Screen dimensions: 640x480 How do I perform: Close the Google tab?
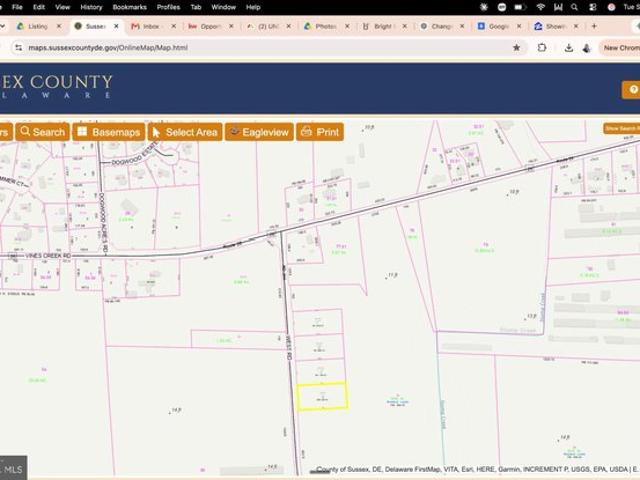pos(519,26)
